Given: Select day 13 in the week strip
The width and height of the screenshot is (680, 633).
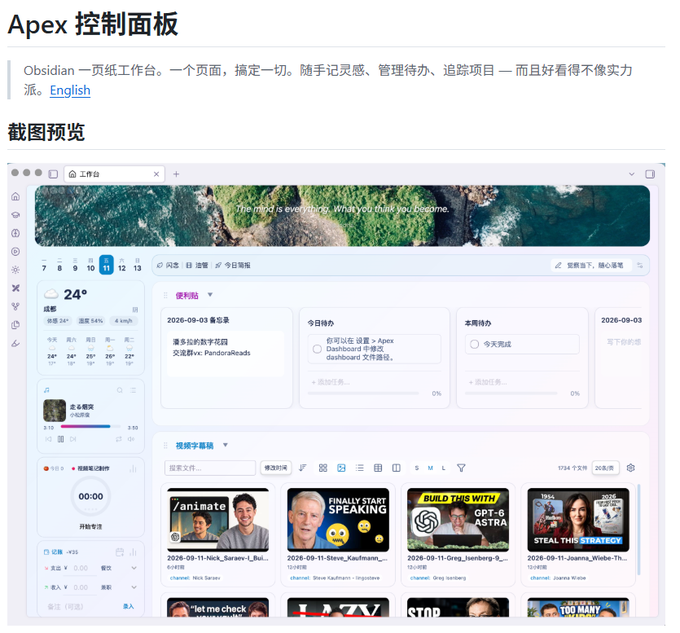Looking at the screenshot, I should [137, 265].
